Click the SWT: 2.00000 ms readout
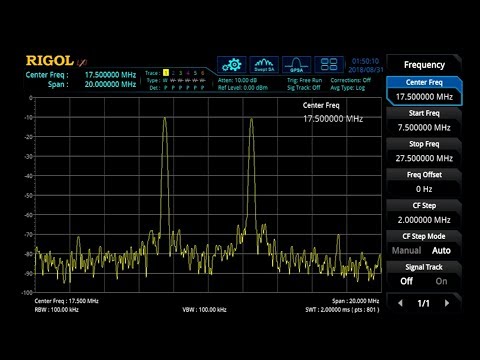Image resolution: width=480 pixels, height=360 pixels. tap(342, 310)
